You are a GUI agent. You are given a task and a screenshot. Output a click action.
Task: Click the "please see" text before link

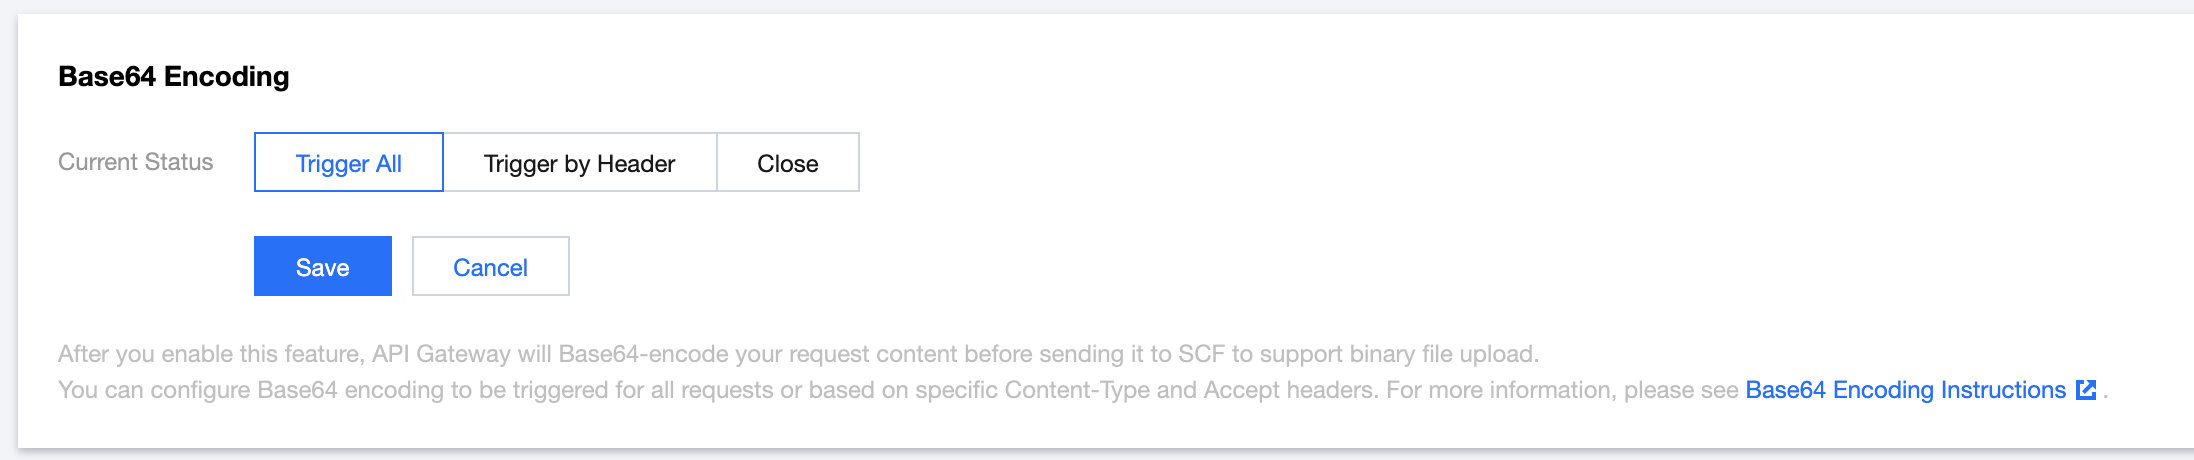coord(1681,390)
